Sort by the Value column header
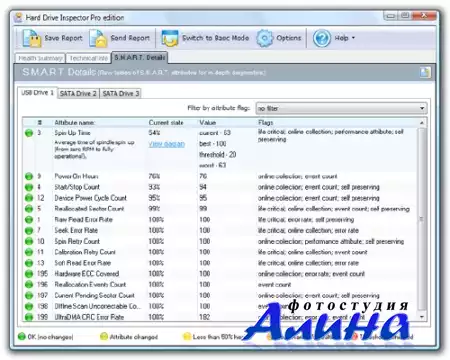Image resolution: width=450 pixels, height=360 pixels. (208, 123)
